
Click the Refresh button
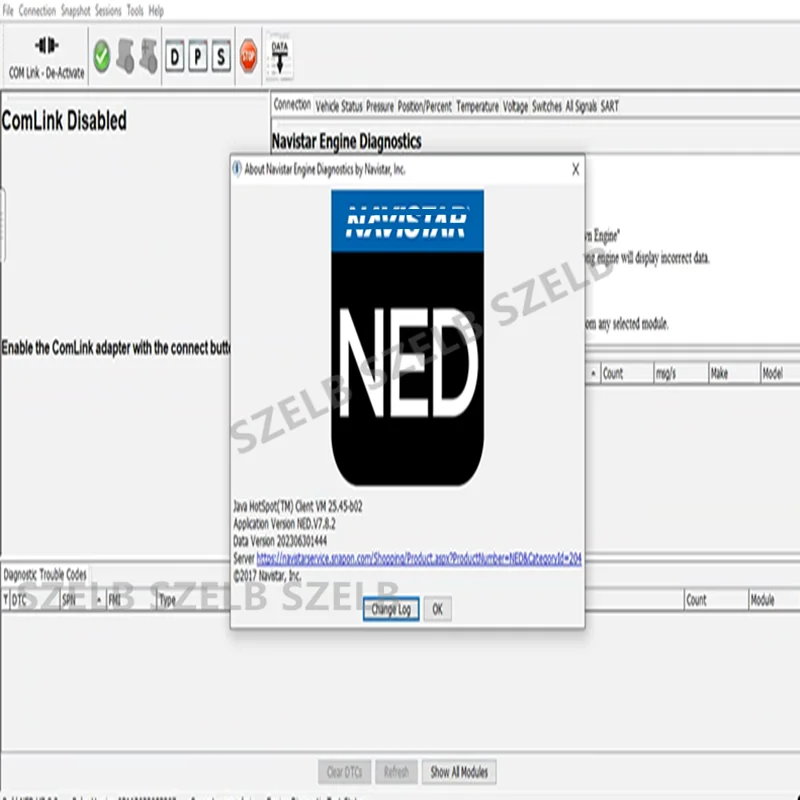(x=396, y=772)
